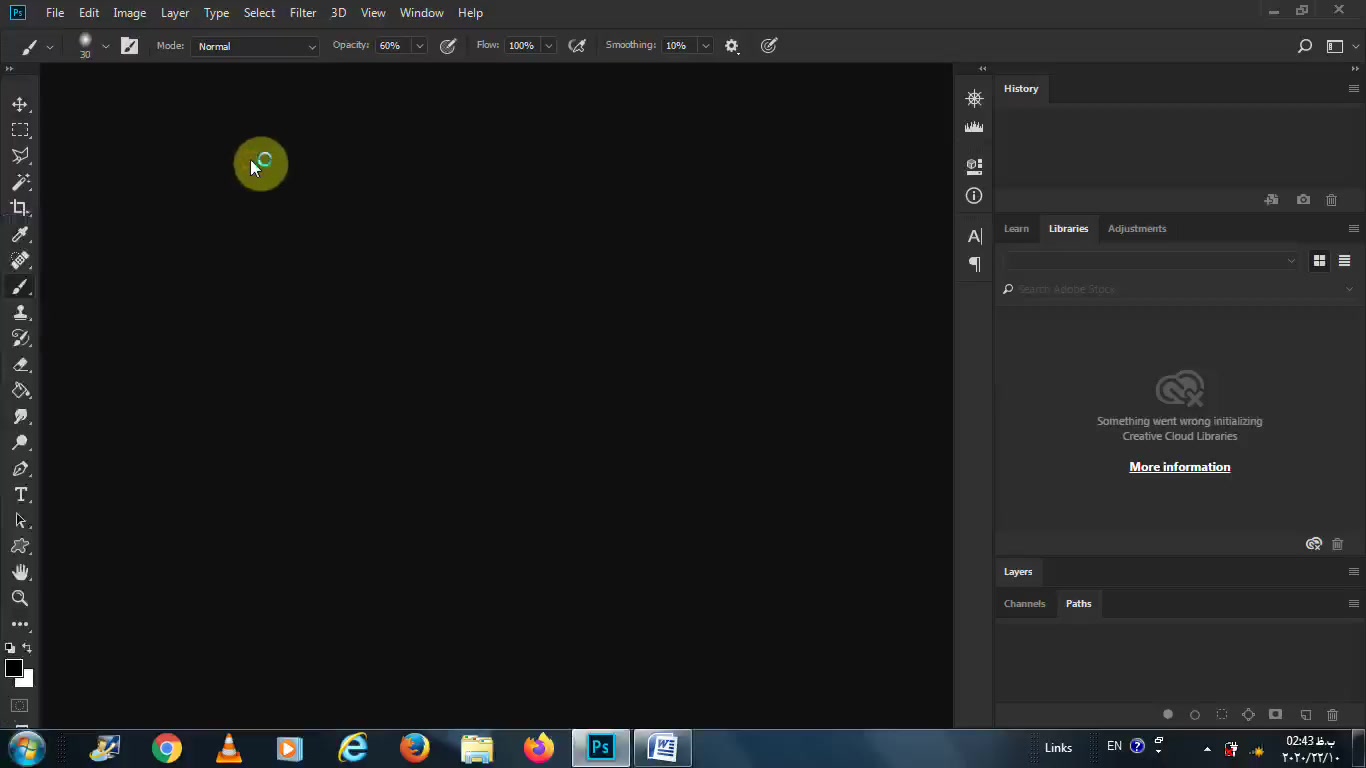The width and height of the screenshot is (1366, 768).
Task: Select the Horizontal Type tool
Action: pos(20,495)
